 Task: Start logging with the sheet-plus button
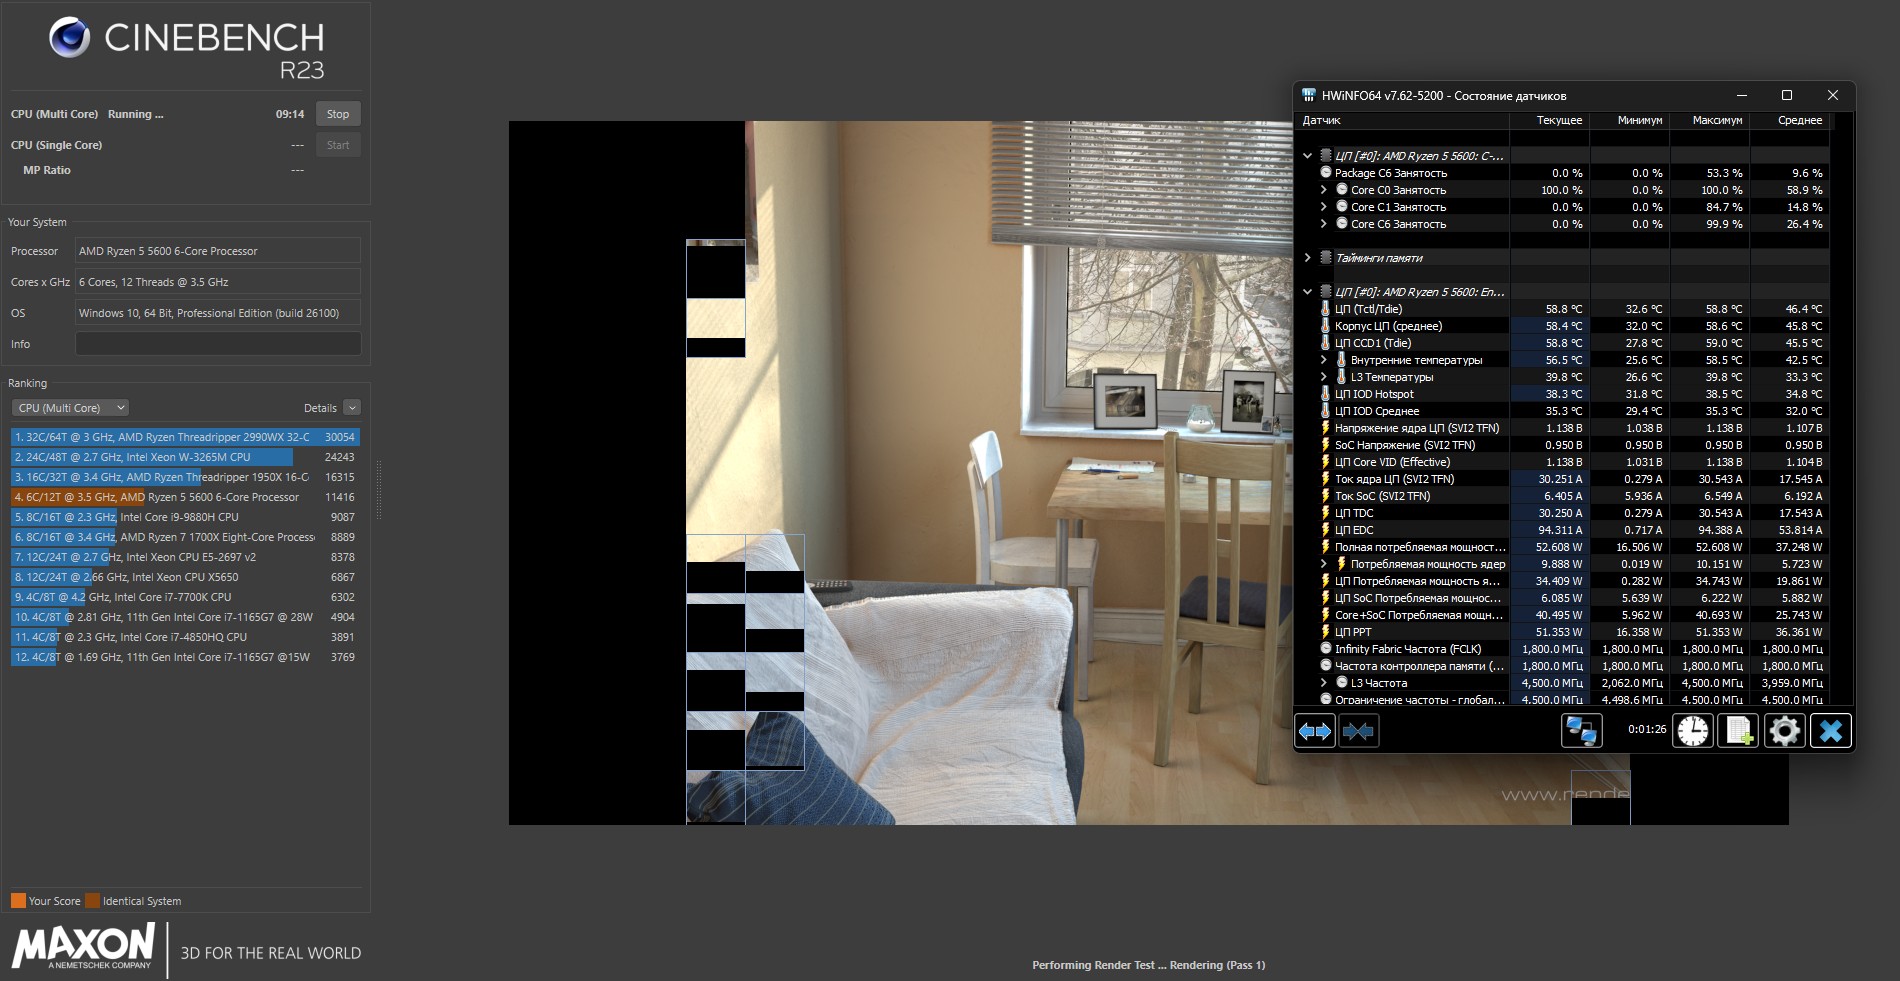pos(1738,731)
